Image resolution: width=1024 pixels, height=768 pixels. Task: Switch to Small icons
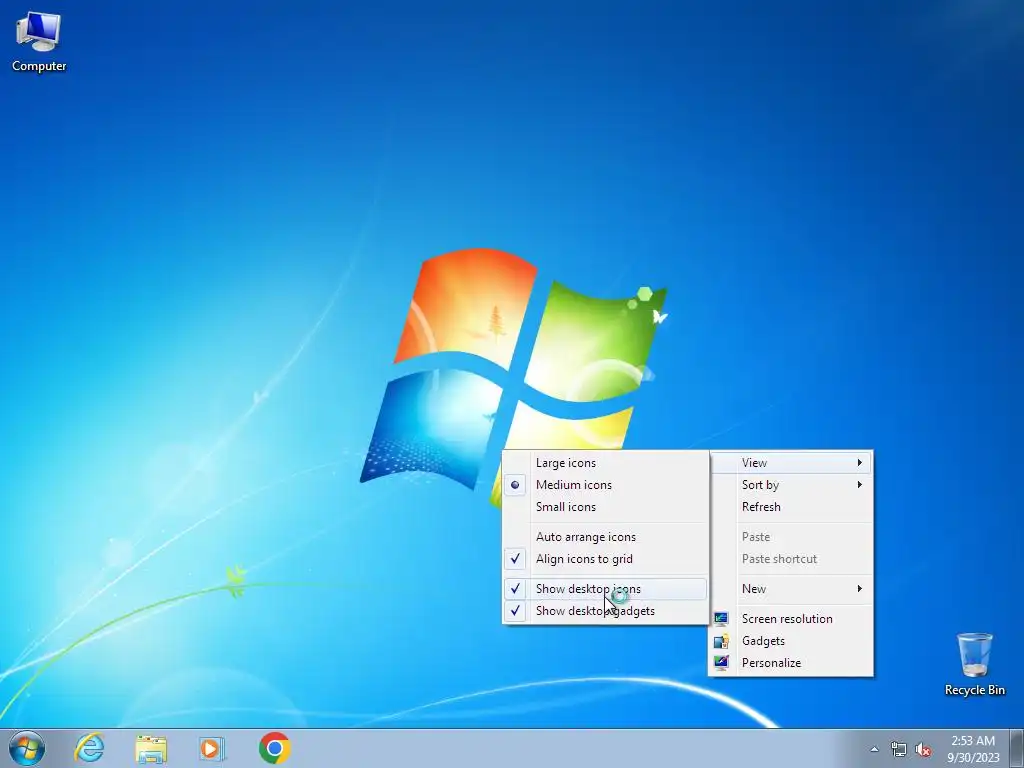pyautogui.click(x=605, y=507)
